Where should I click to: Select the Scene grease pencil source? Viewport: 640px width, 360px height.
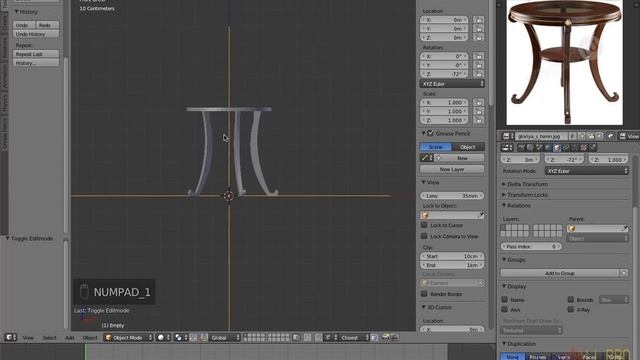pyautogui.click(x=436, y=147)
